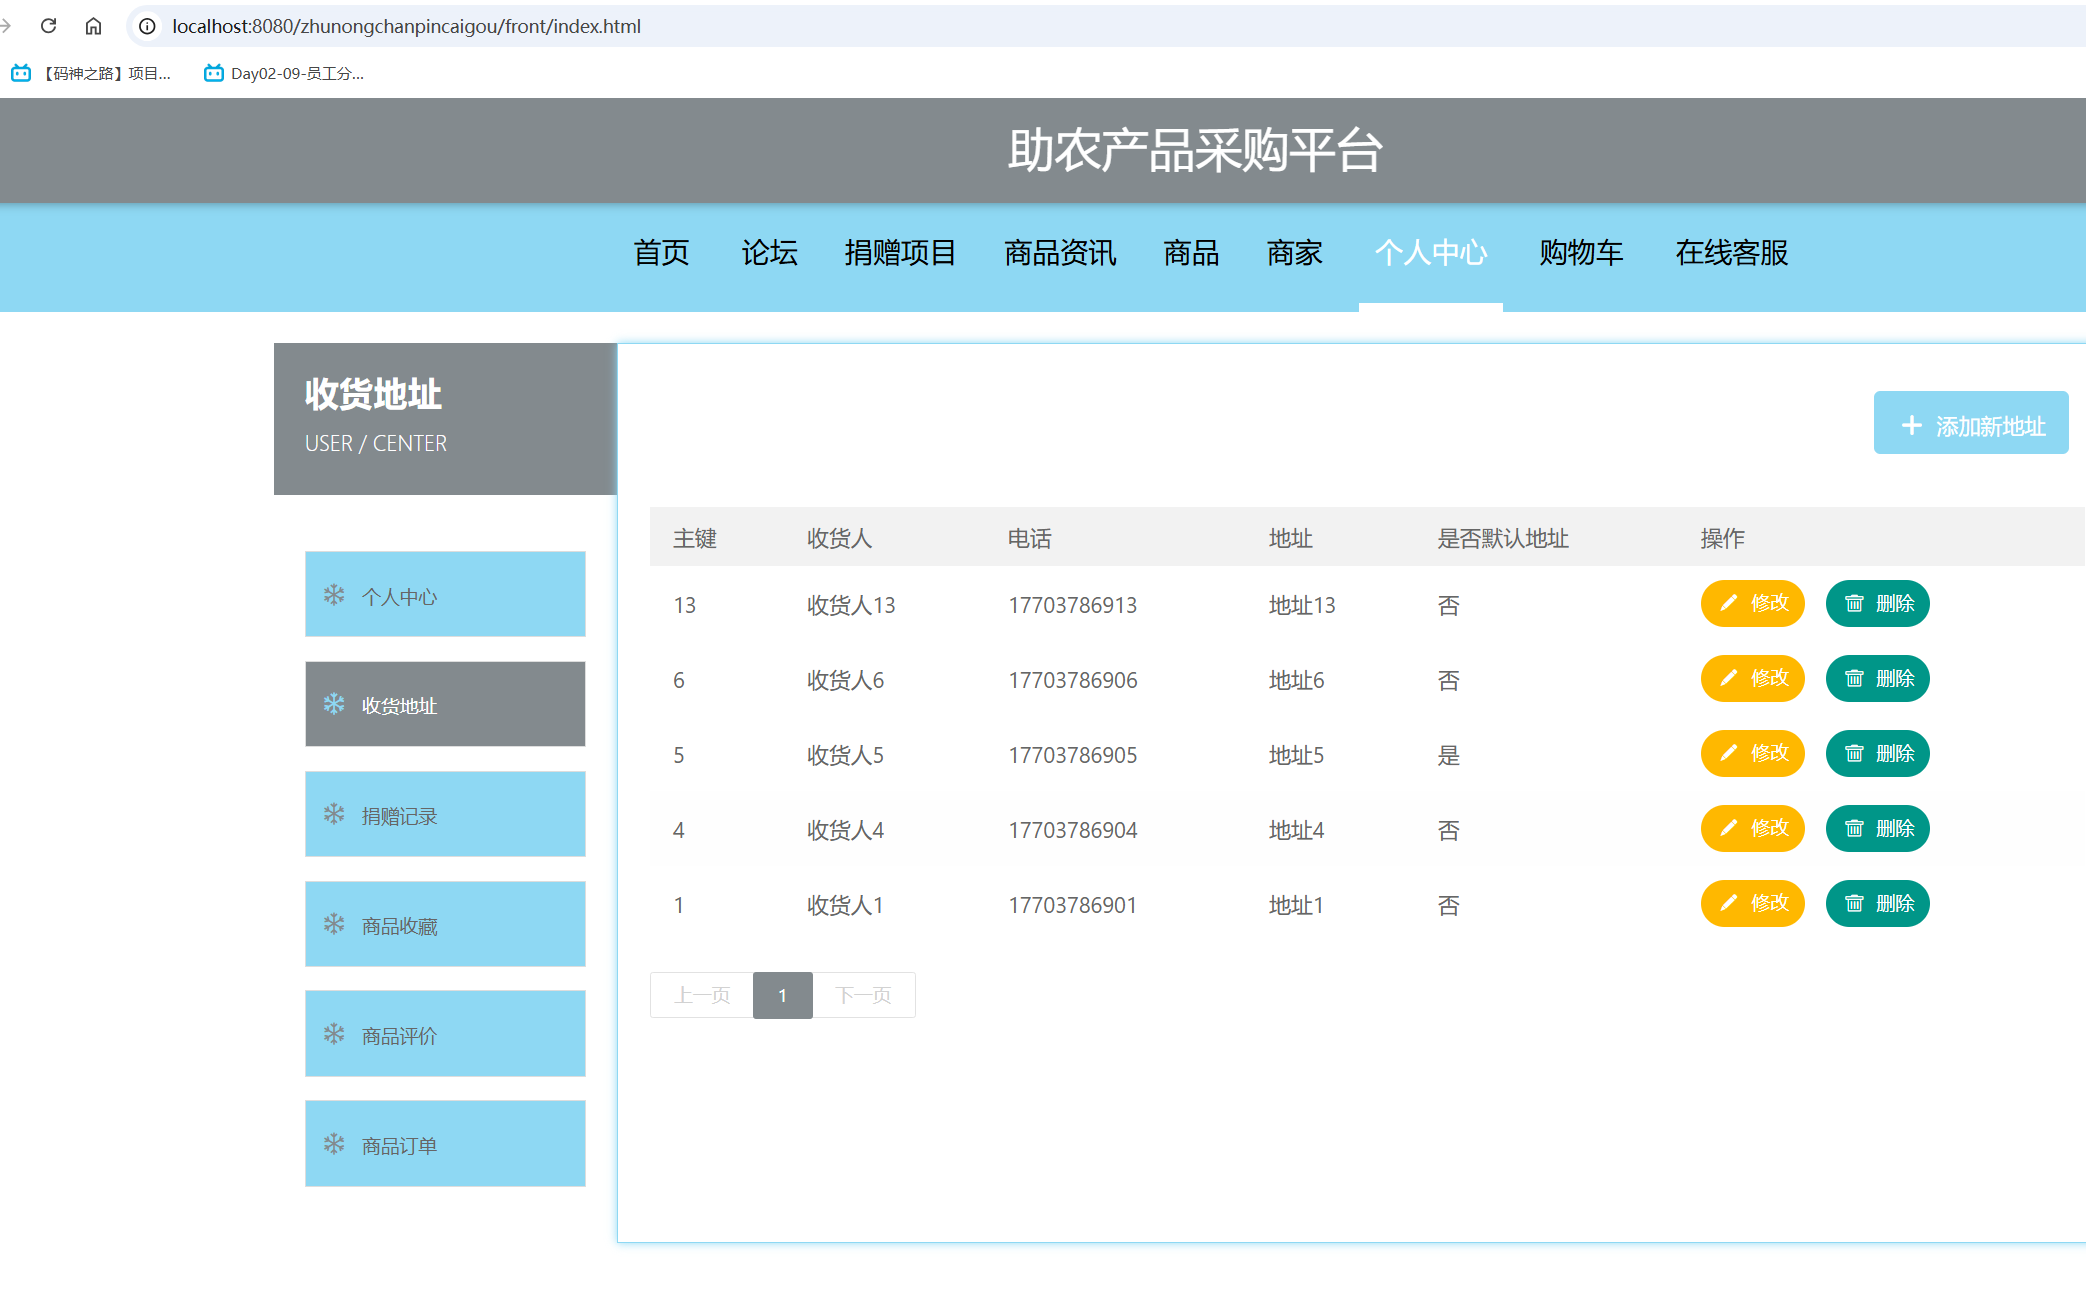The width and height of the screenshot is (2086, 1296).
Task: Click the snowflake icon beside 个人中心
Action: [x=334, y=595]
